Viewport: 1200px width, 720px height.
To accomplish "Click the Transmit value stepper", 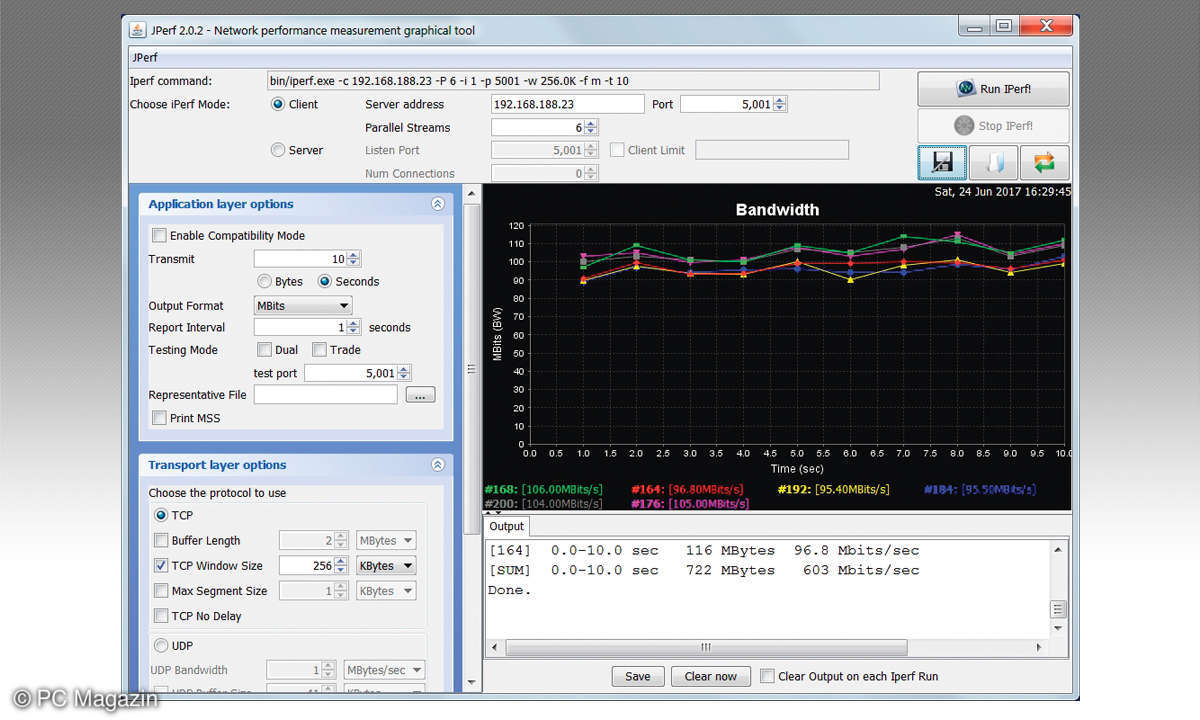I will tap(354, 259).
